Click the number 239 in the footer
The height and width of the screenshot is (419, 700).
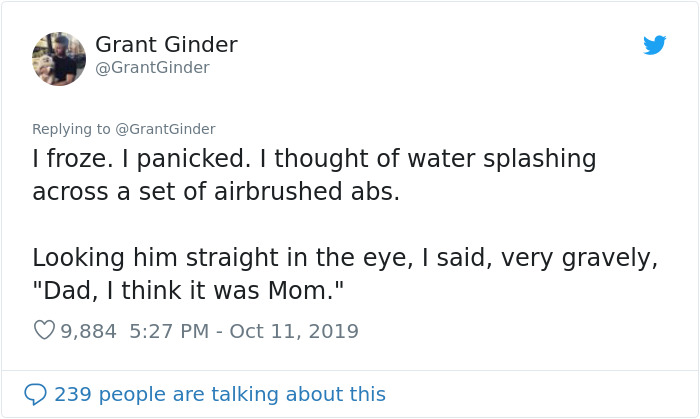(72, 394)
